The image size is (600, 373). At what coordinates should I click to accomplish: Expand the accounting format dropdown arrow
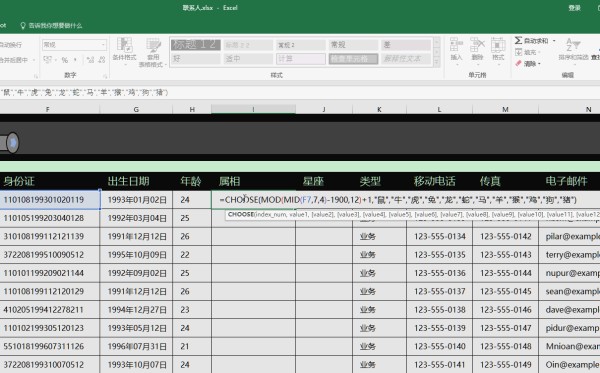pyautogui.click(x=55, y=60)
